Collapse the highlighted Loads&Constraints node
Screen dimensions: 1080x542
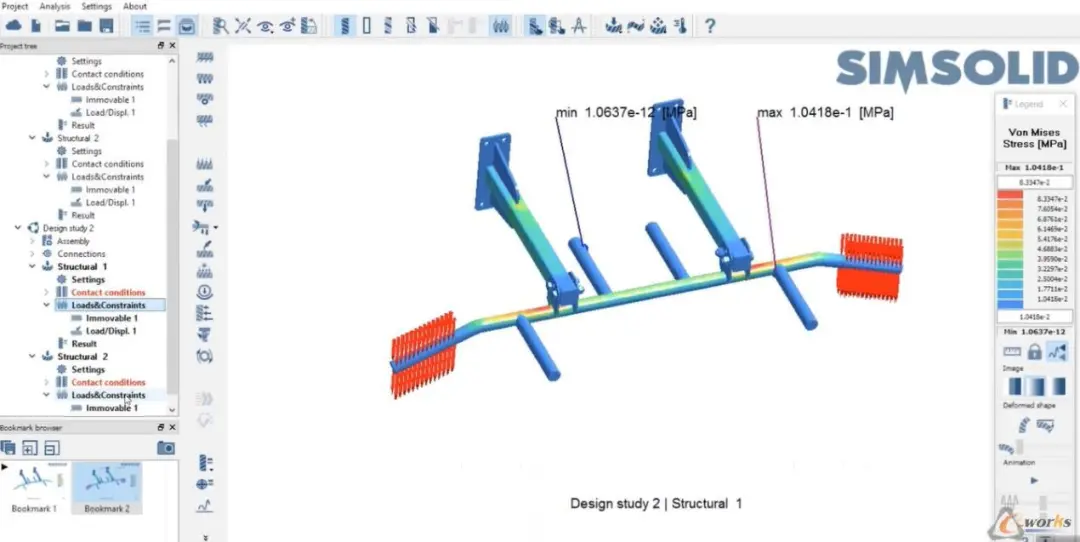pos(47,305)
